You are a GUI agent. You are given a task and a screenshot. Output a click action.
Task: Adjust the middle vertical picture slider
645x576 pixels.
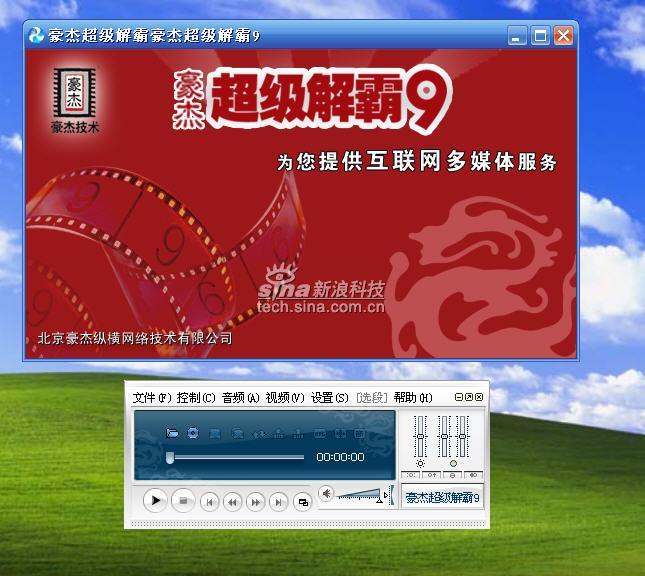click(444, 437)
